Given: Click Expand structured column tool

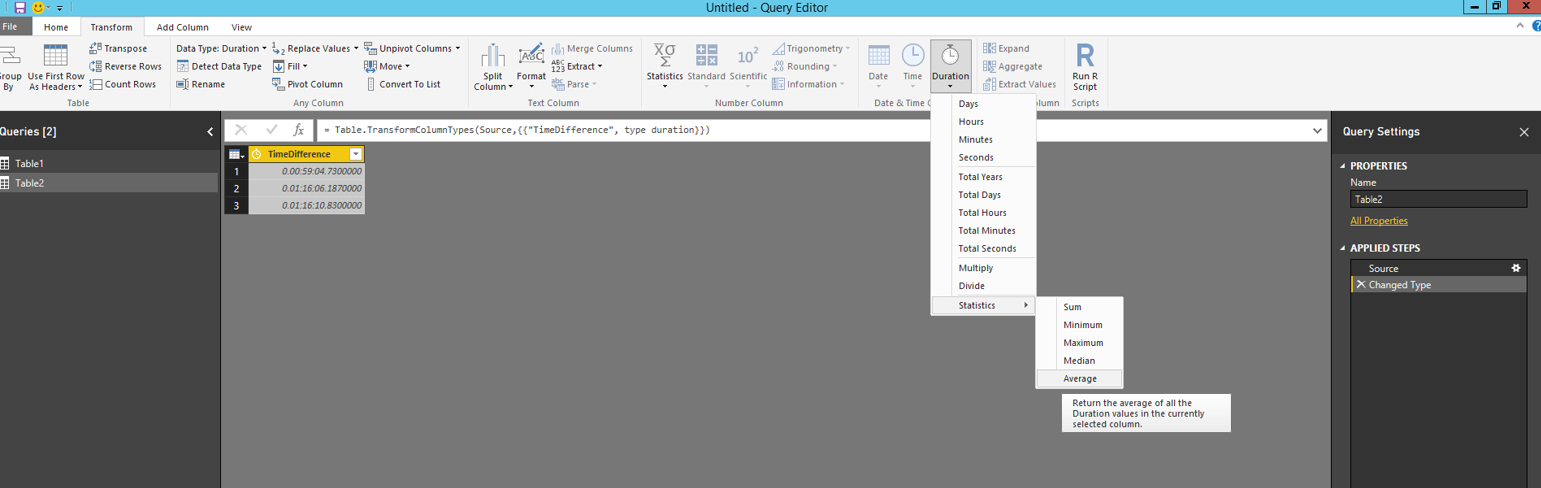Looking at the screenshot, I should (x=1006, y=48).
